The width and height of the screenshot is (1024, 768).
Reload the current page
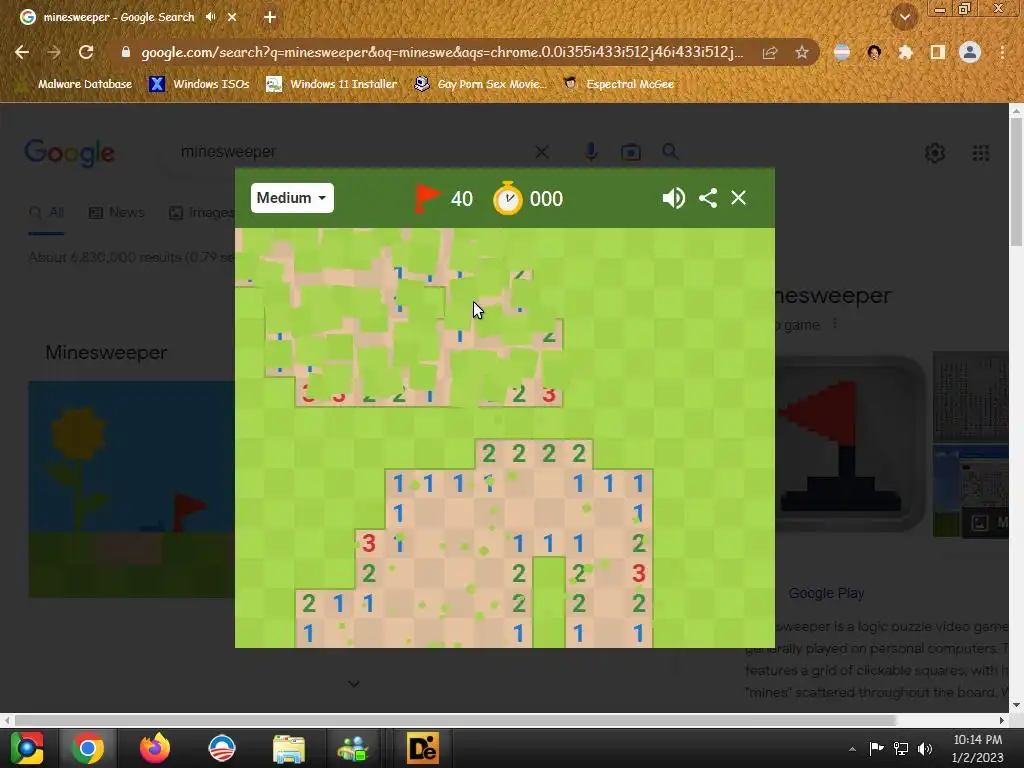[86, 52]
